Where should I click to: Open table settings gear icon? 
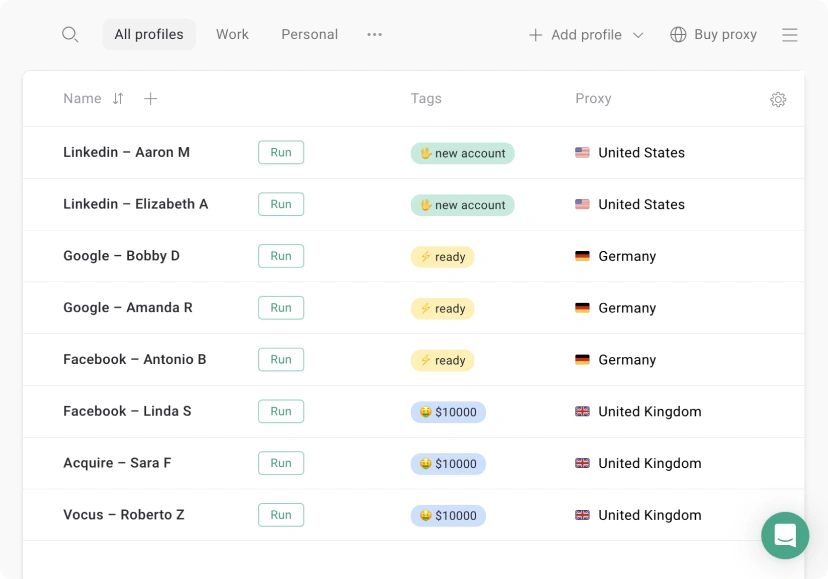tap(778, 100)
